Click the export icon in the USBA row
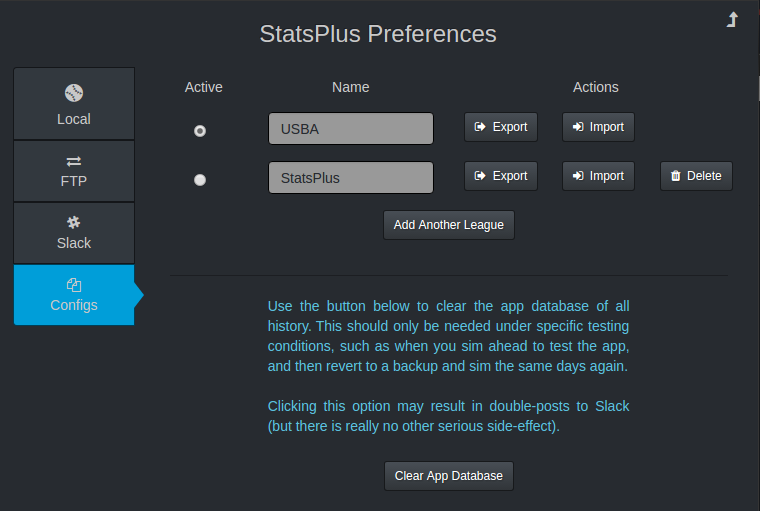This screenshot has height=511, width=760. pos(480,127)
